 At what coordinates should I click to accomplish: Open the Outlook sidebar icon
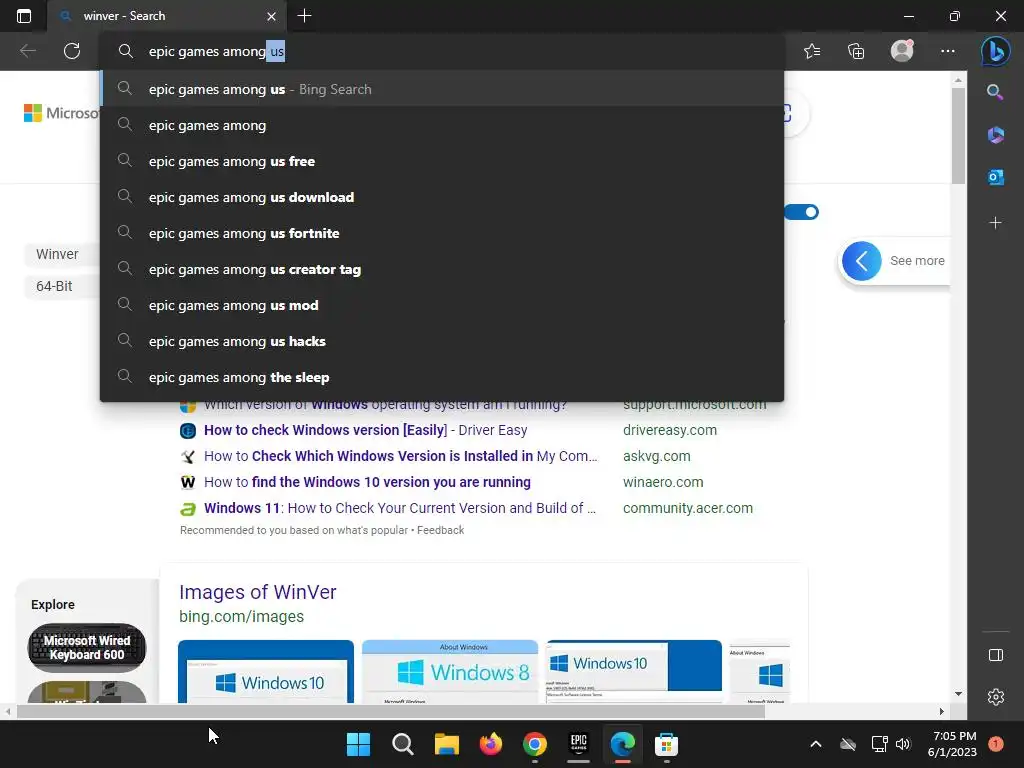point(995,177)
